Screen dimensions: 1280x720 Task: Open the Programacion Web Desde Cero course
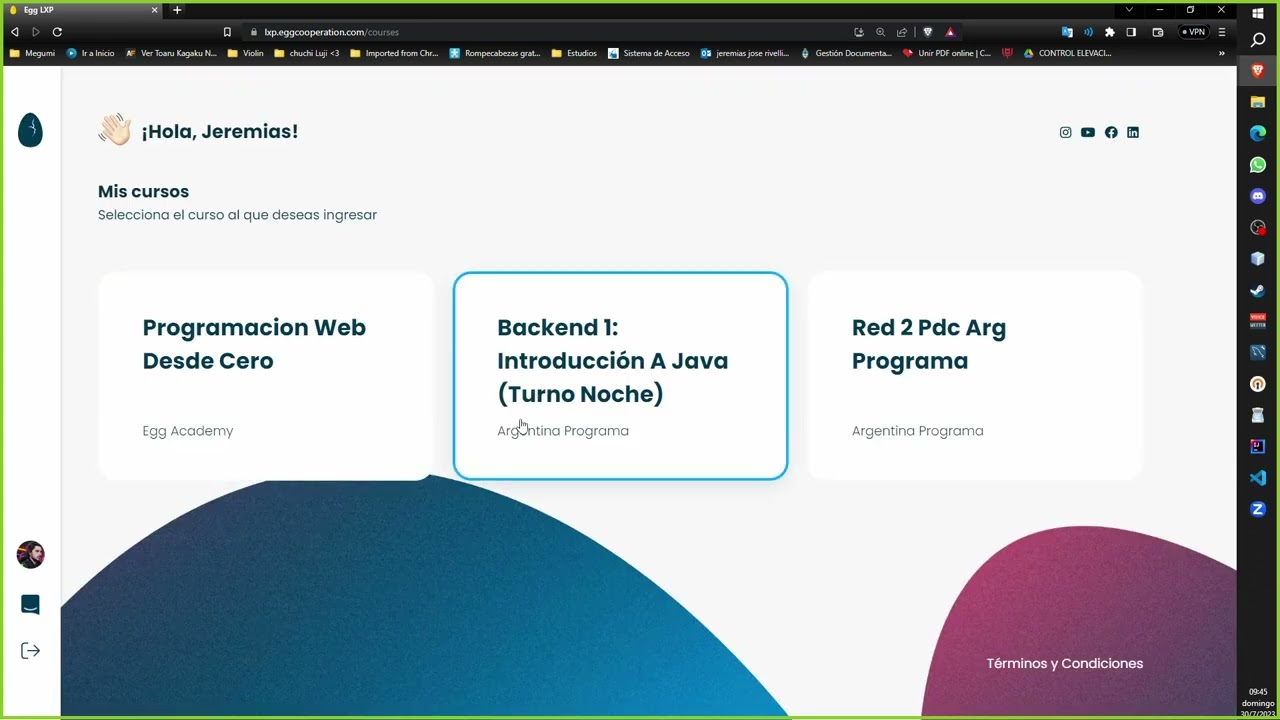tap(265, 376)
